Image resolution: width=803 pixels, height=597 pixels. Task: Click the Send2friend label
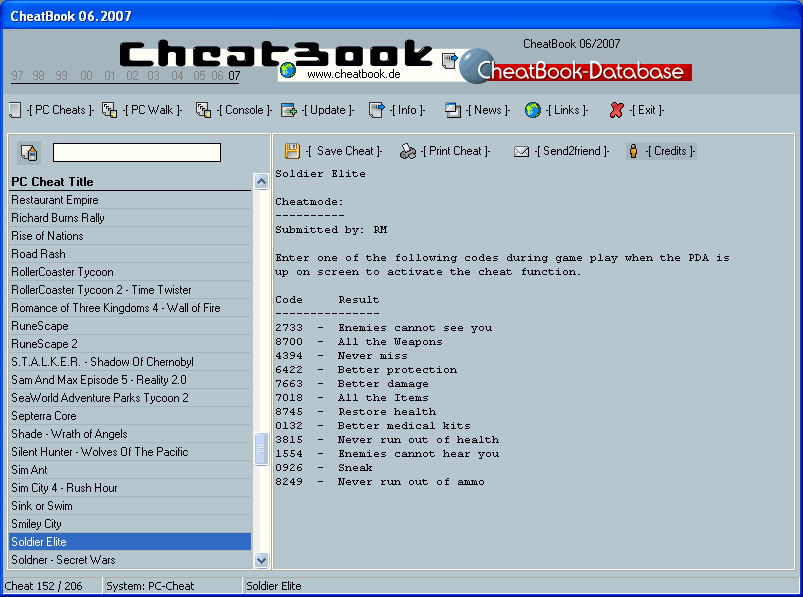[x=572, y=151]
